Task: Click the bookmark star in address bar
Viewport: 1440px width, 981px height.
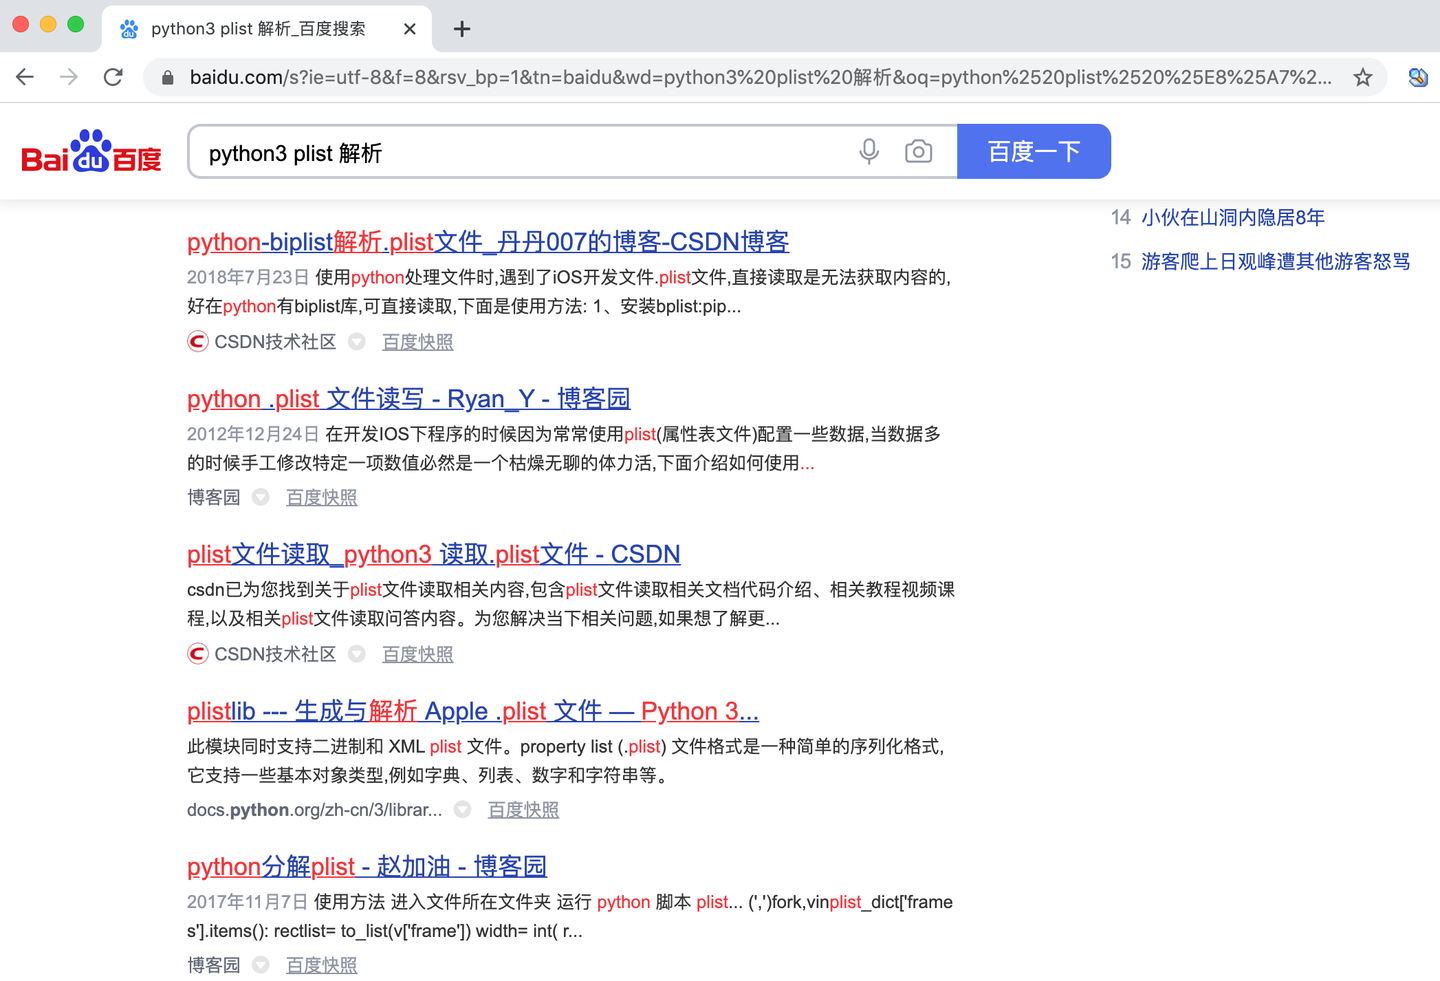Action: pos(1362,77)
